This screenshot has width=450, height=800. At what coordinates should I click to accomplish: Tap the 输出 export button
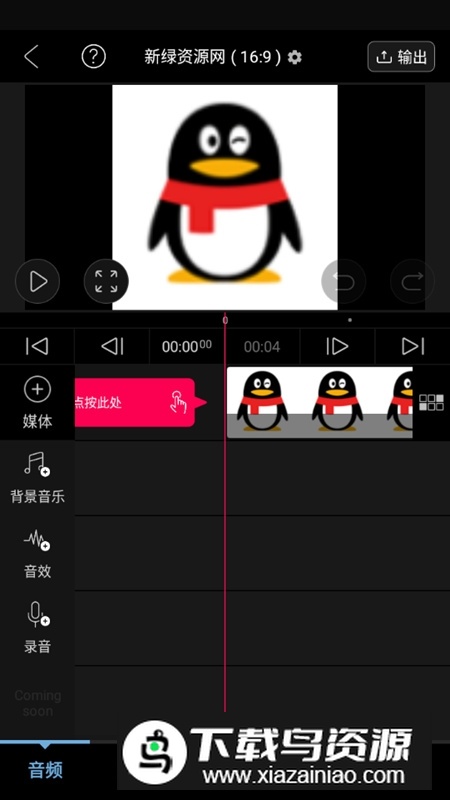coord(401,57)
